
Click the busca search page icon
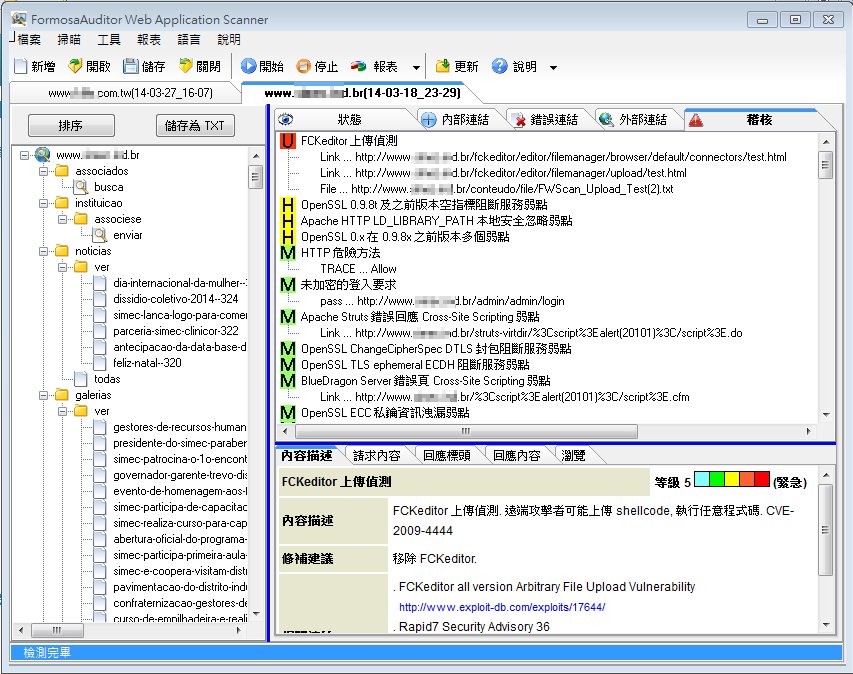81,187
